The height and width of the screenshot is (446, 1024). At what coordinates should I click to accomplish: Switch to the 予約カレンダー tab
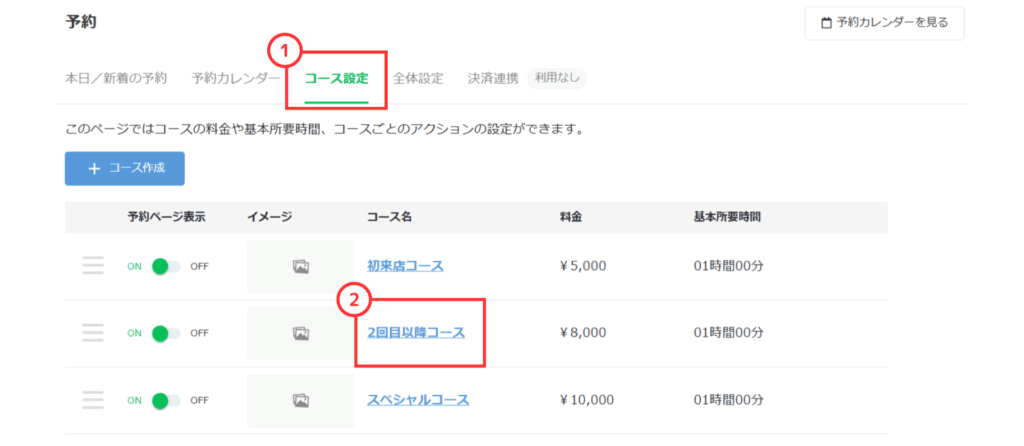pos(236,78)
